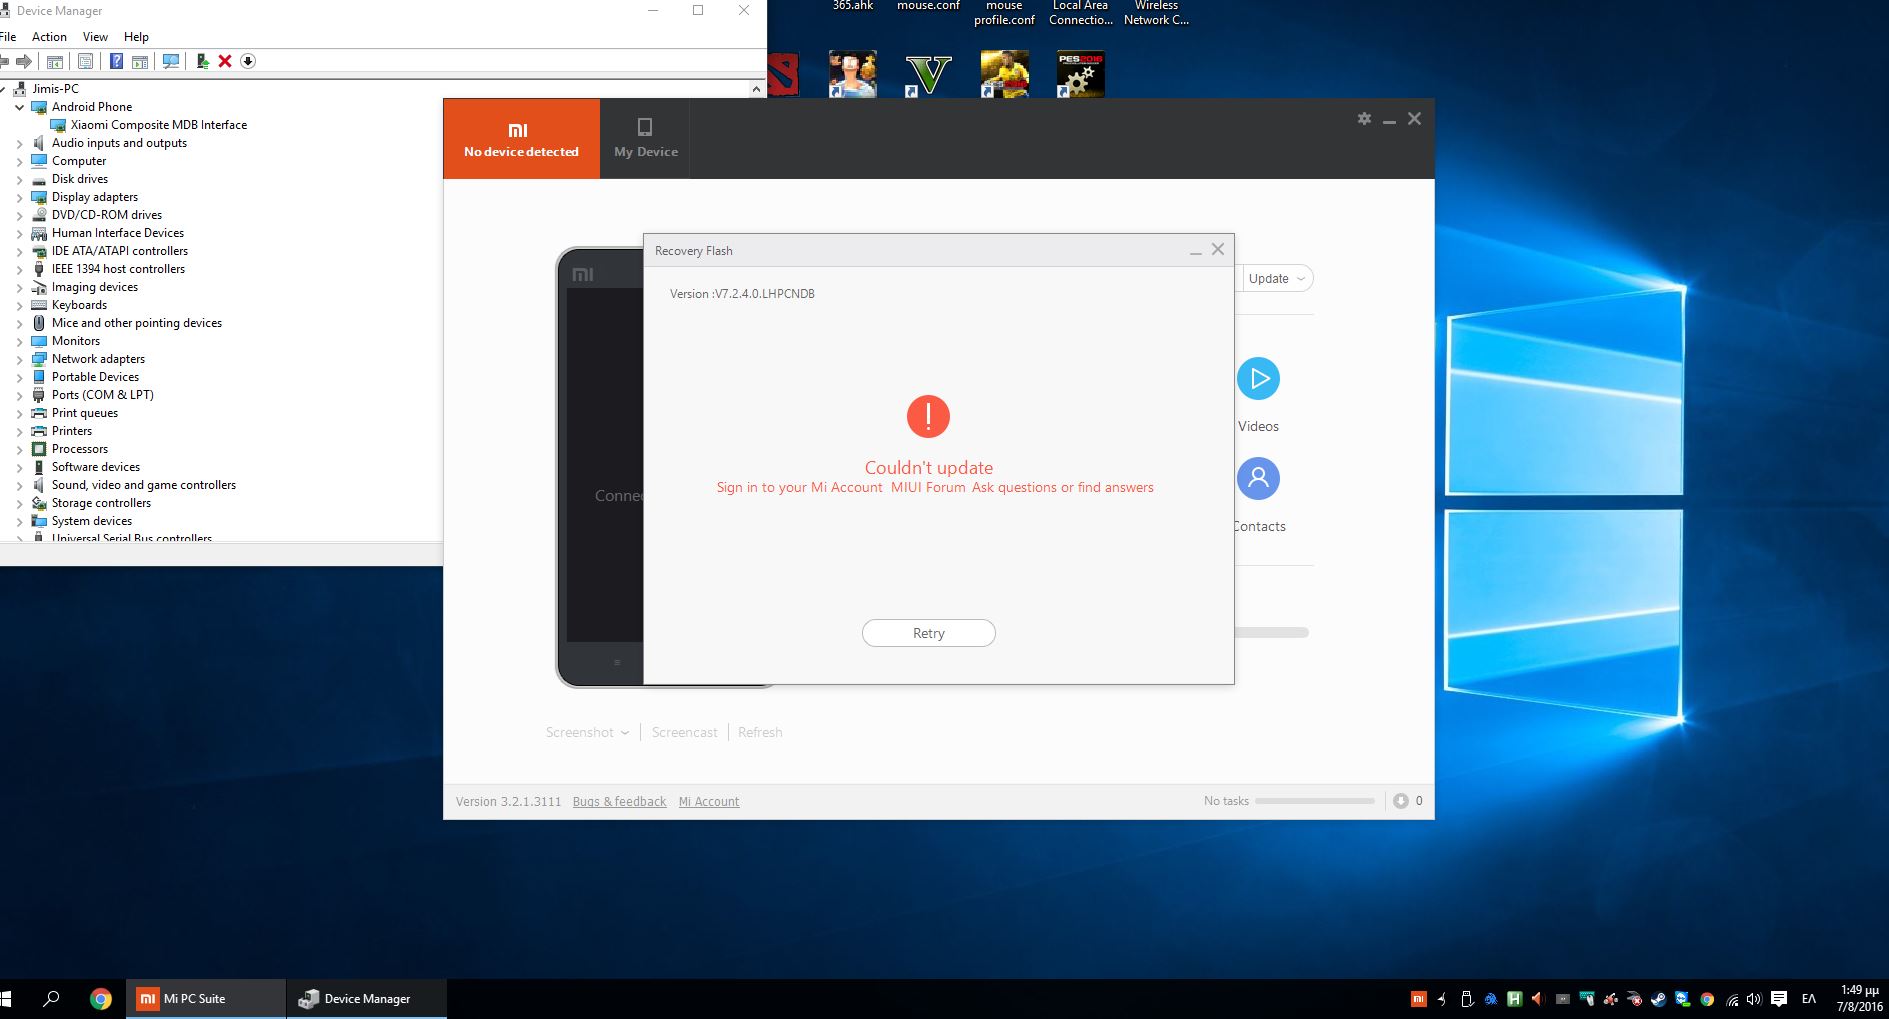The image size is (1889, 1019).
Task: Open the download tasks icon in status bar
Action: tap(1401, 801)
